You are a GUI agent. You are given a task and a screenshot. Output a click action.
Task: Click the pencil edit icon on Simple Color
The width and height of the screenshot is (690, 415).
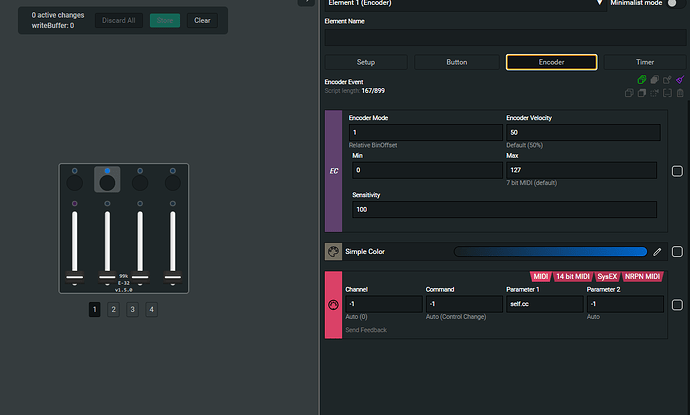point(657,252)
